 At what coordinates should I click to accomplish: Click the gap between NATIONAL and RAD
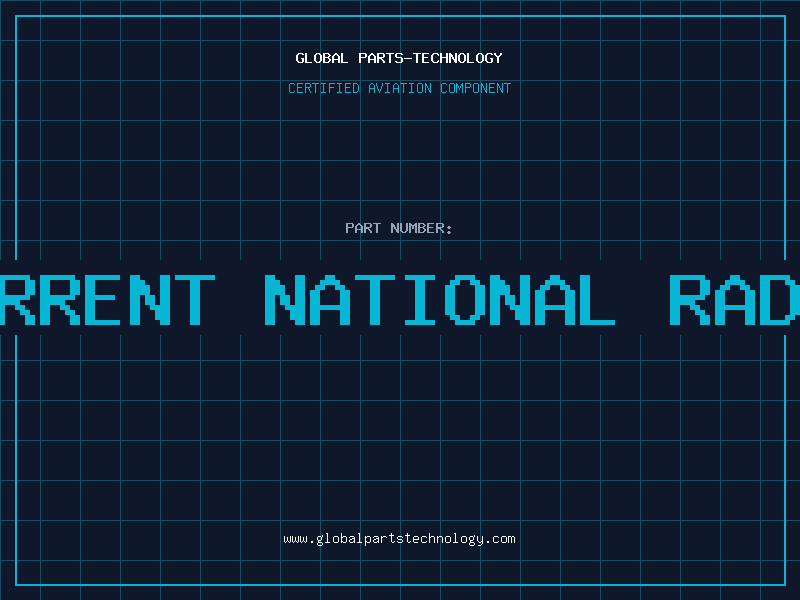tap(642, 300)
